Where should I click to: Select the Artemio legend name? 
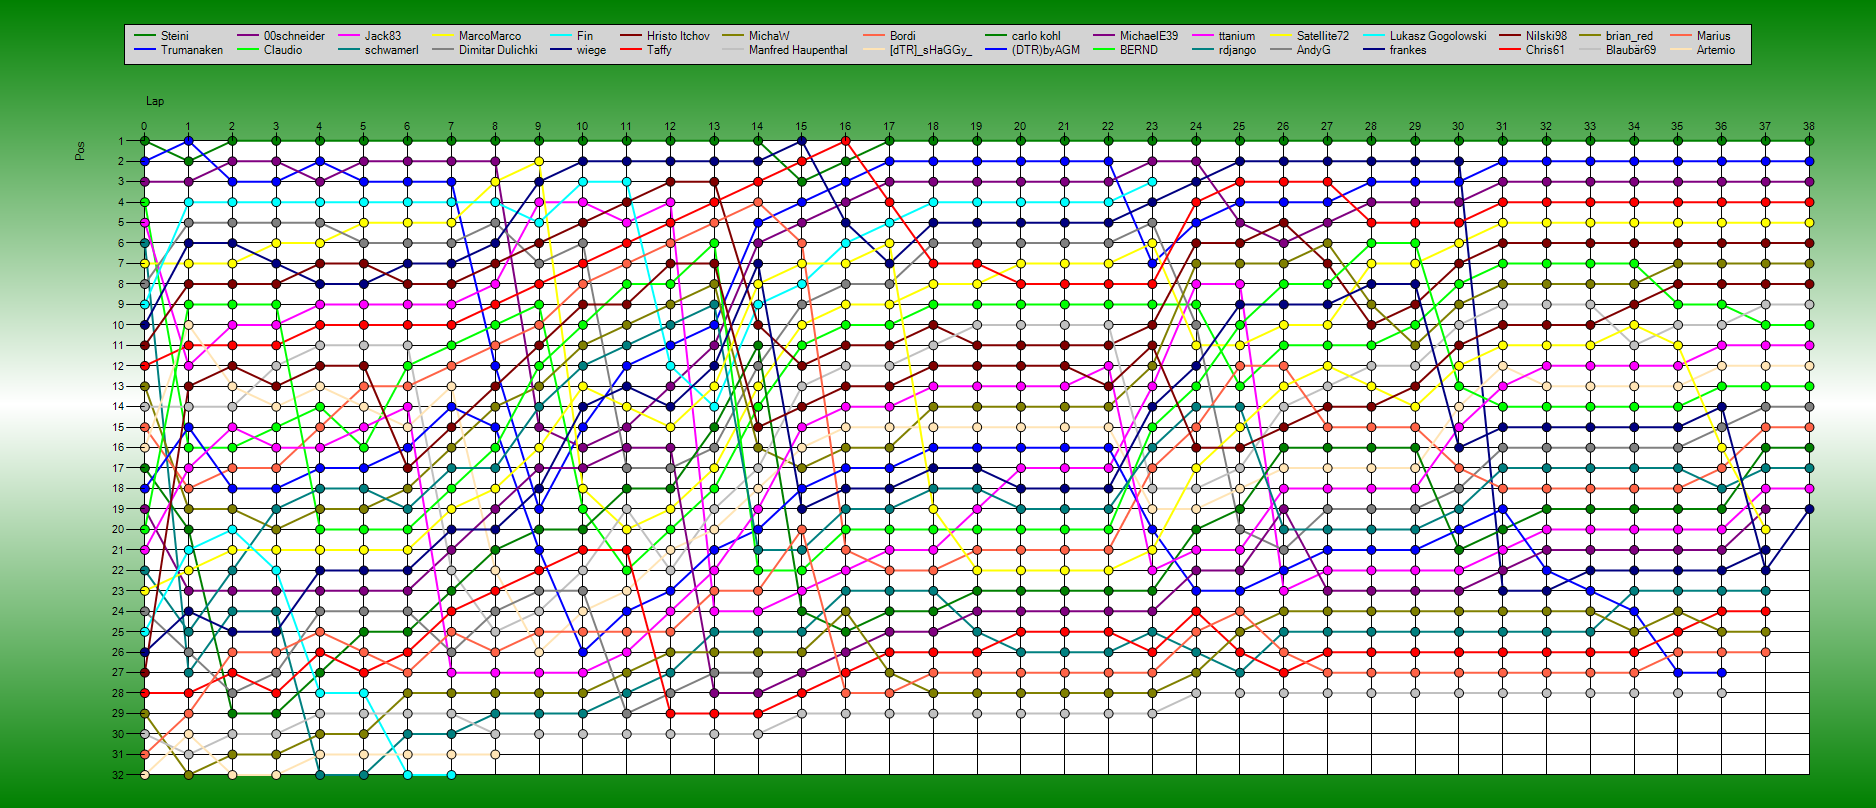click(x=1716, y=50)
